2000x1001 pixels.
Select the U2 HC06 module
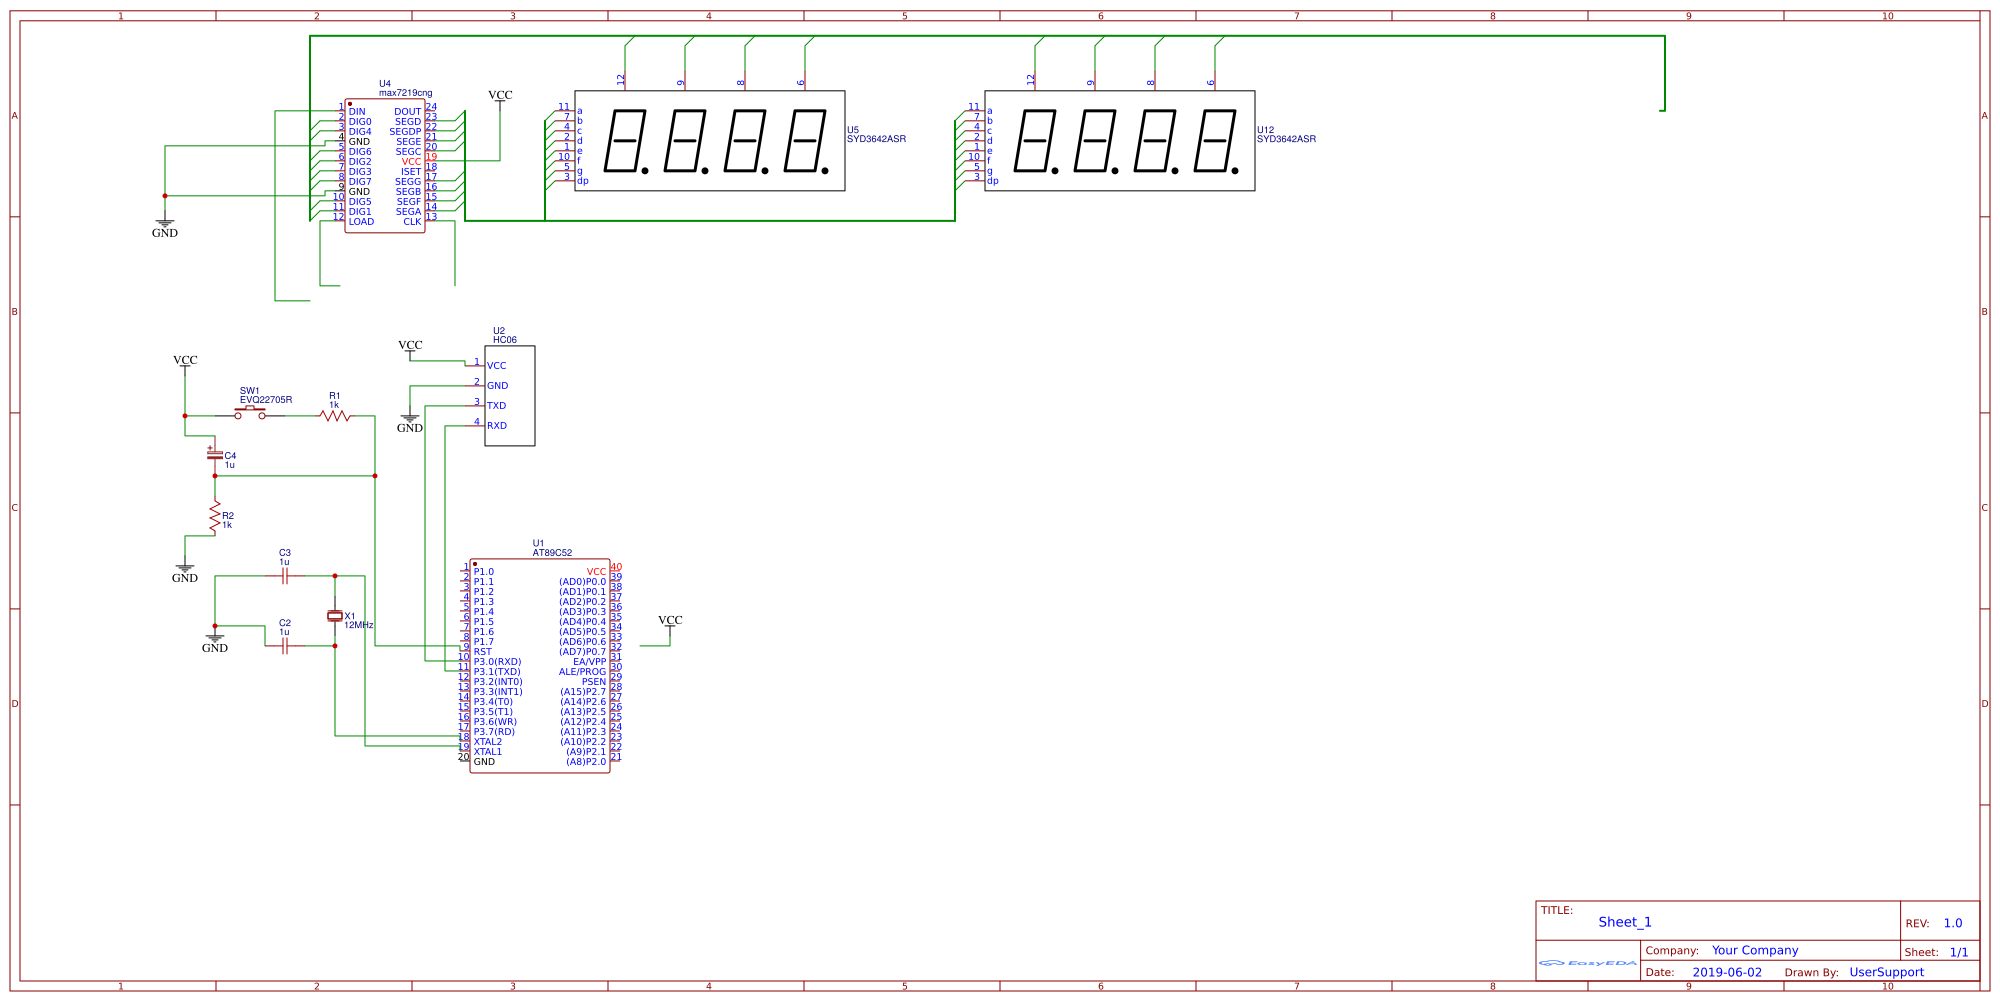(x=510, y=396)
